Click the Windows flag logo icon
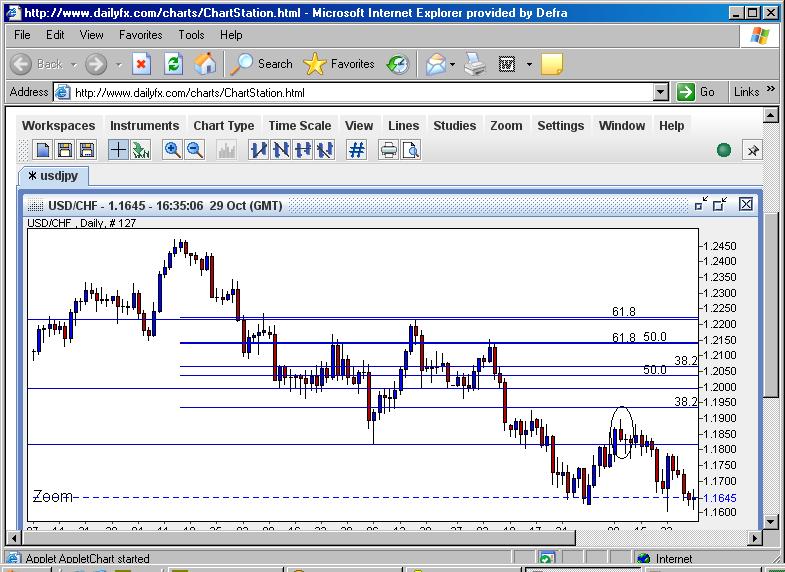The width and height of the screenshot is (785, 572). tap(759, 36)
